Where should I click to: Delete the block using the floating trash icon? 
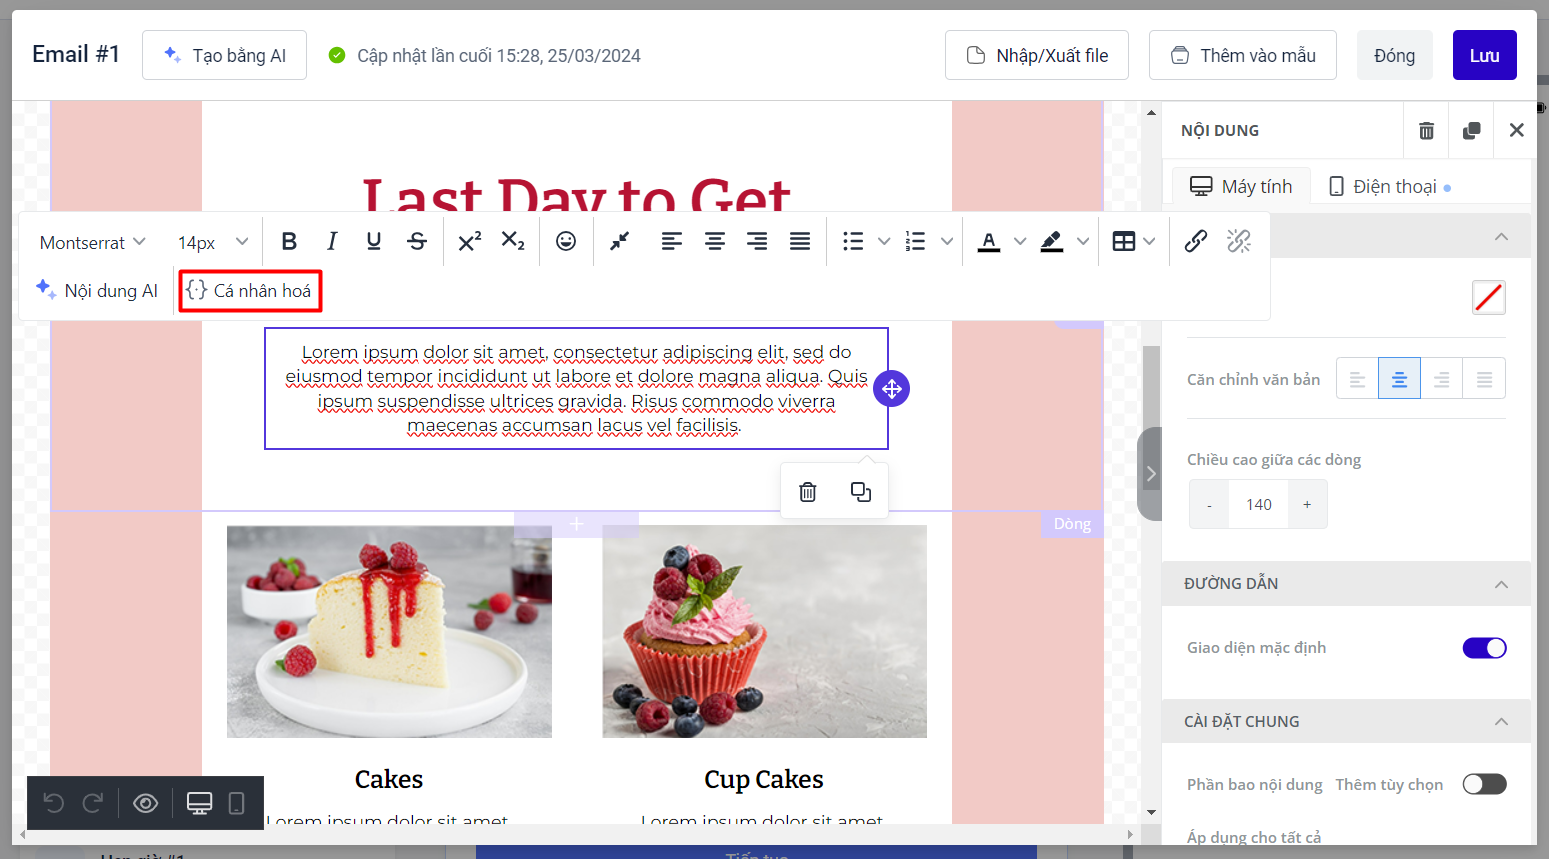808,492
